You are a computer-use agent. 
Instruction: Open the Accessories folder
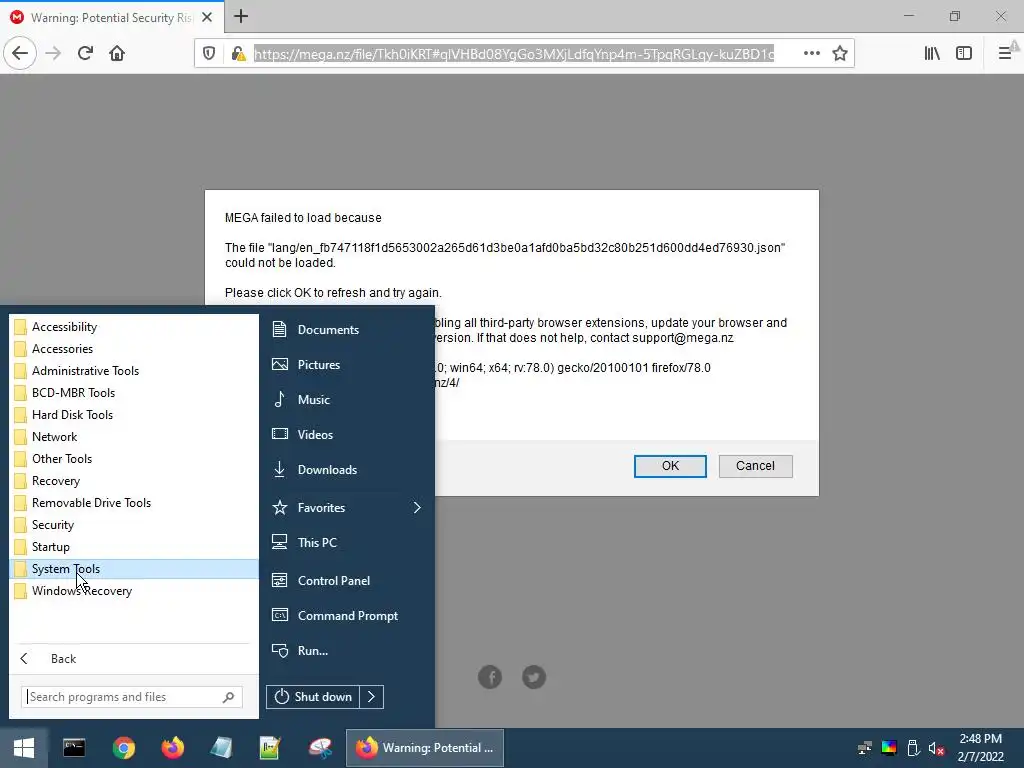134,349
